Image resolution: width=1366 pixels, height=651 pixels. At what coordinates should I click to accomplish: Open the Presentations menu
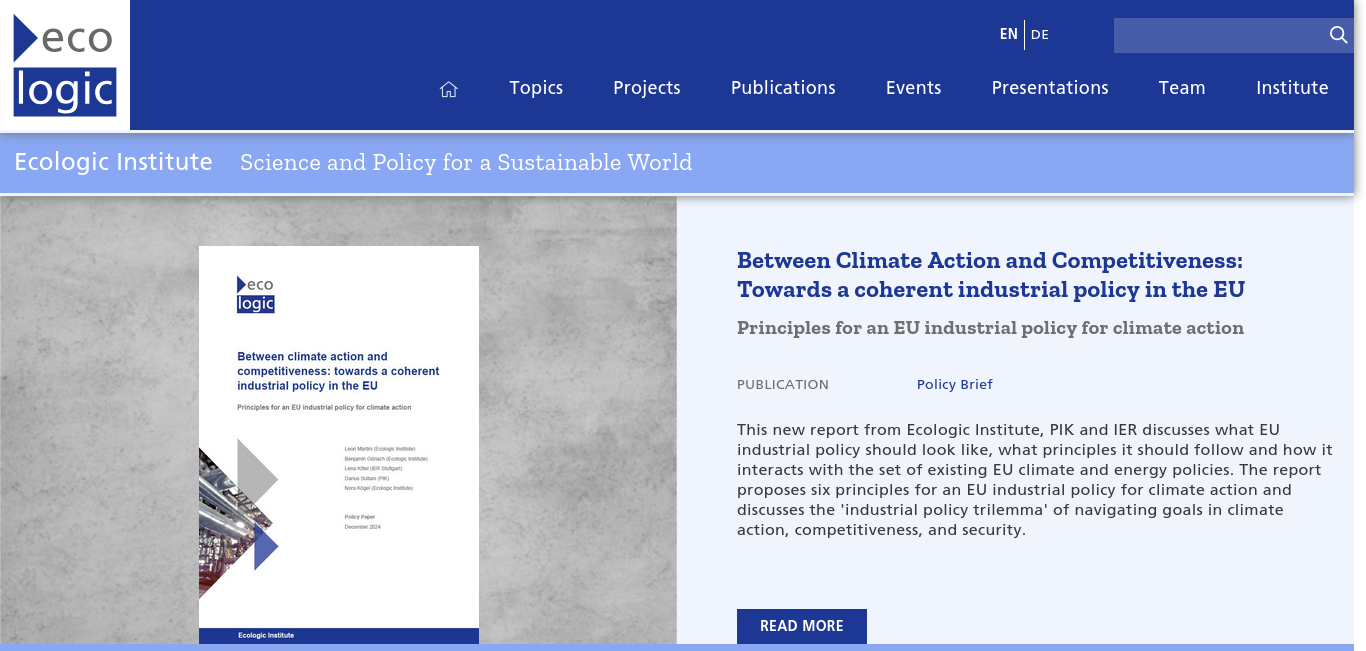coord(1050,88)
